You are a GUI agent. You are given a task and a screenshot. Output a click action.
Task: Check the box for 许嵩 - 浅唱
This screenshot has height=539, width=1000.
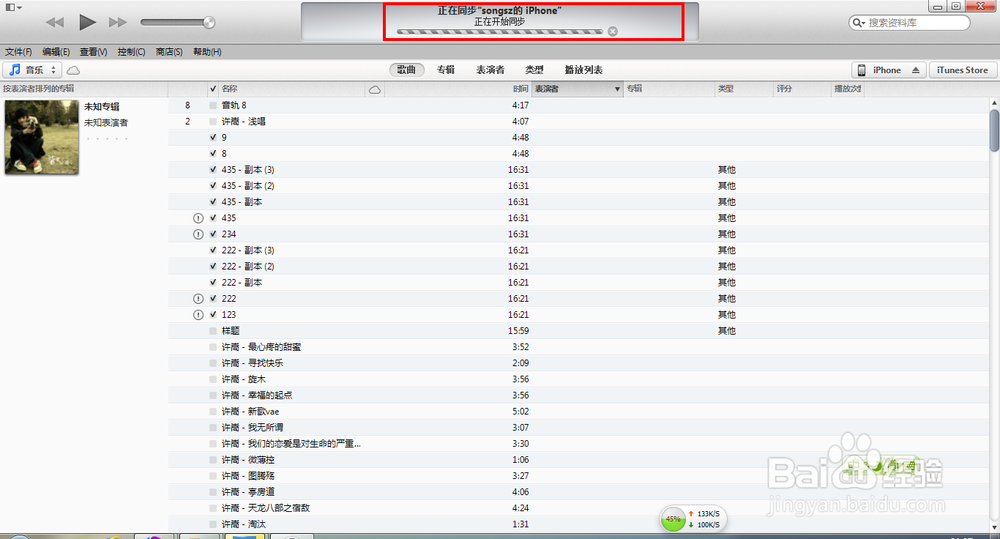213,121
